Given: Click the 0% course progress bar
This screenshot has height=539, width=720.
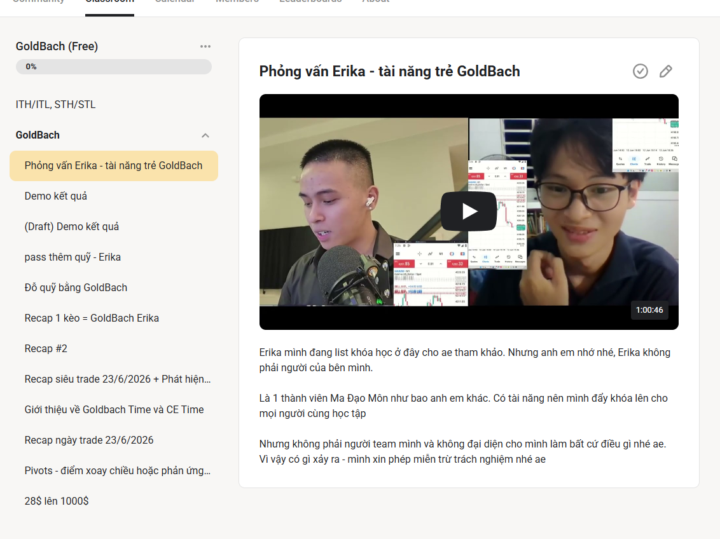Looking at the screenshot, I should click(113, 67).
